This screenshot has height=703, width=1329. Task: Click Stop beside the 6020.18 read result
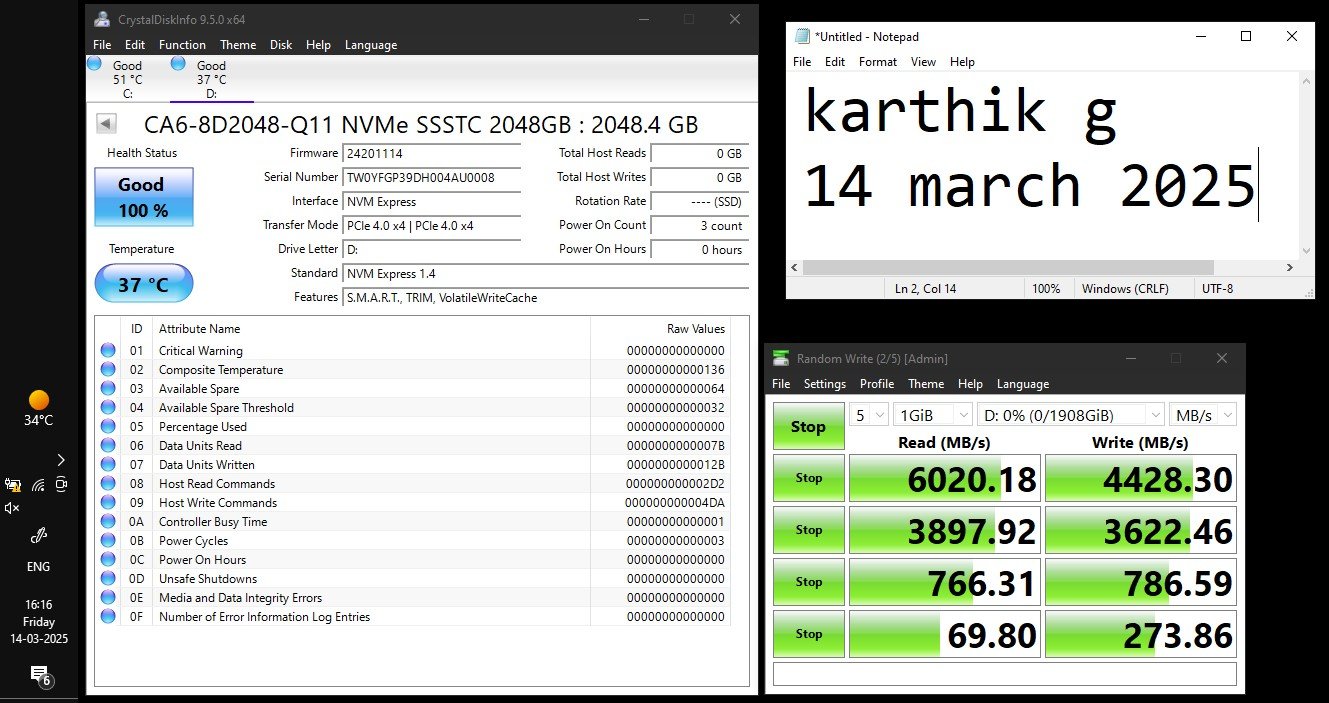808,478
